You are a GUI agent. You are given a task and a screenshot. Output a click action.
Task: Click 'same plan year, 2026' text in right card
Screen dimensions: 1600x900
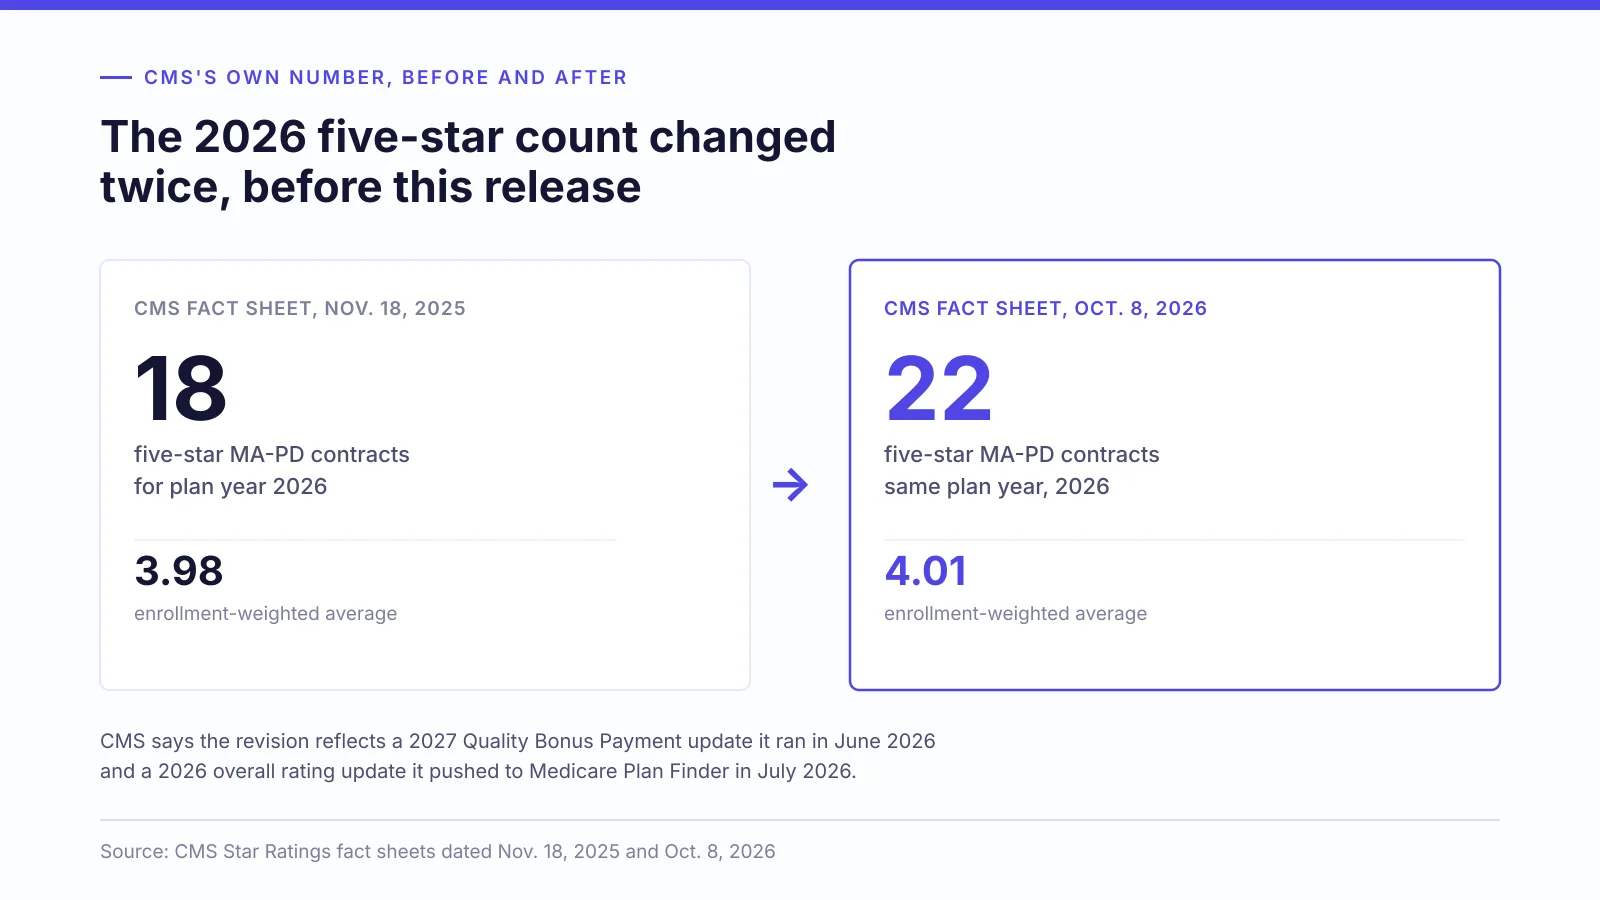(997, 486)
